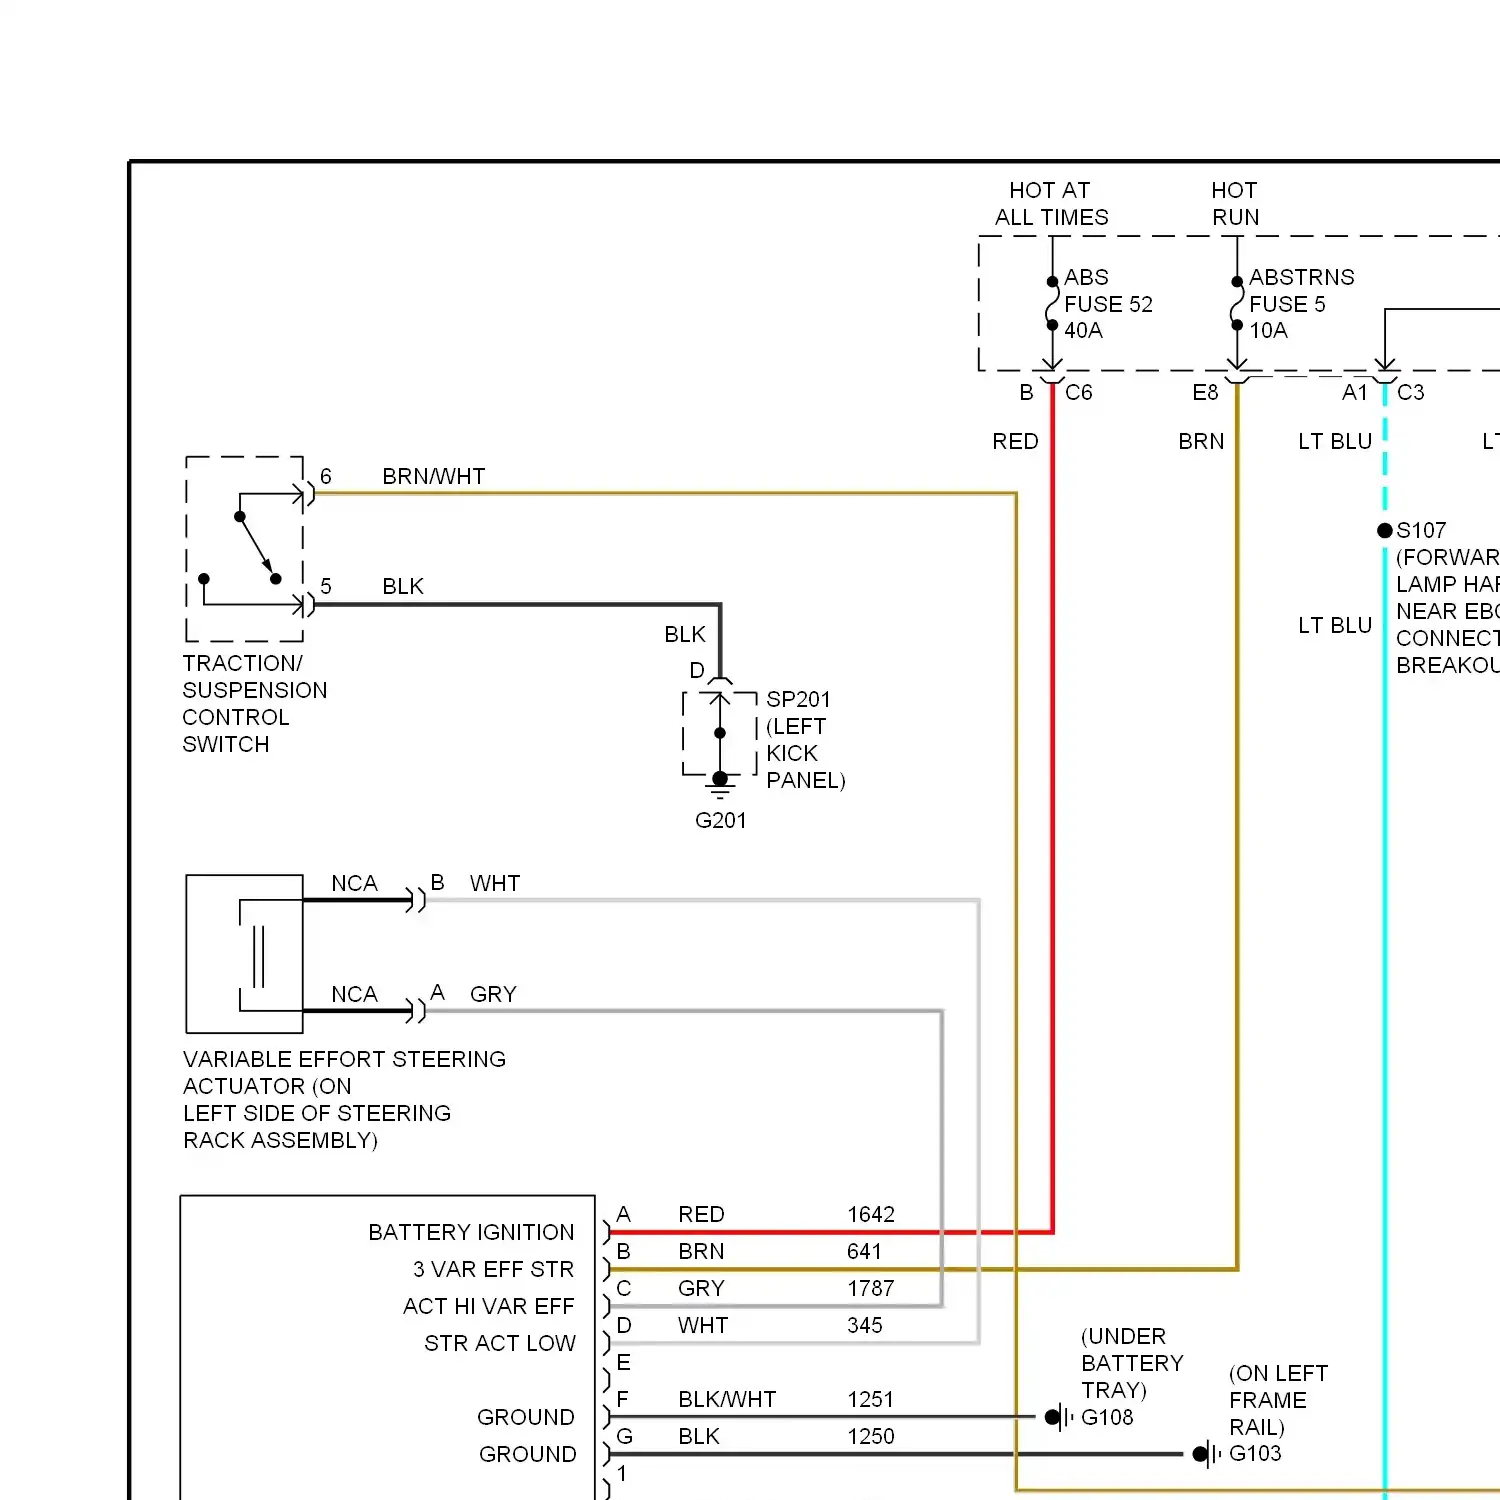This screenshot has height=1500, width=1500.
Task: Click switch pin number 5
Action: 326,587
